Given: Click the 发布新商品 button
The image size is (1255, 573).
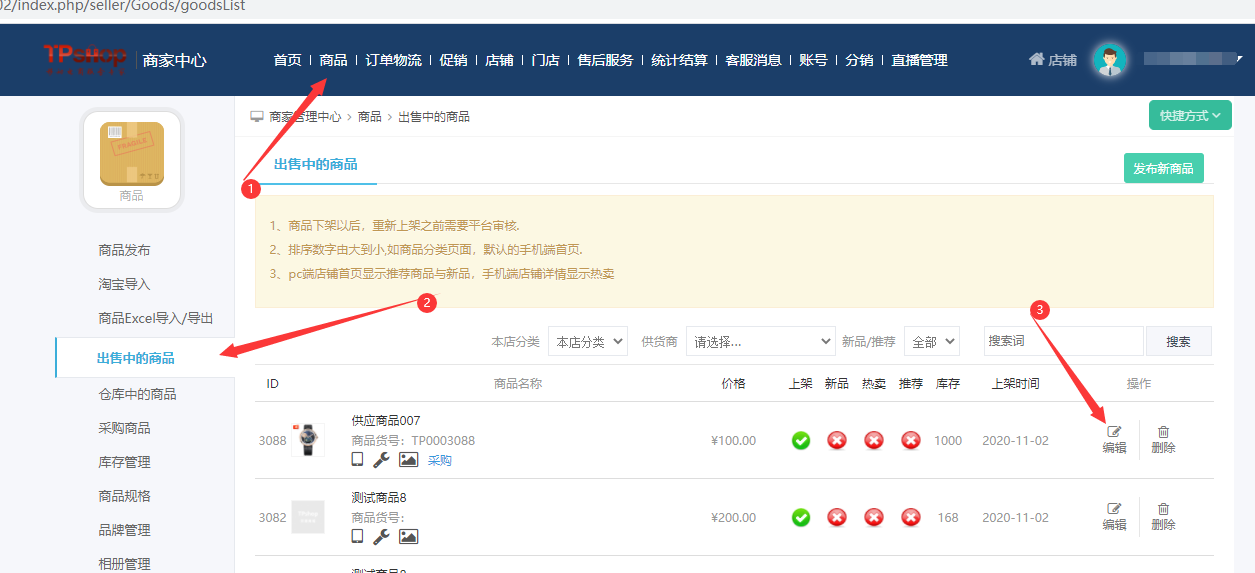Looking at the screenshot, I should (1163, 169).
